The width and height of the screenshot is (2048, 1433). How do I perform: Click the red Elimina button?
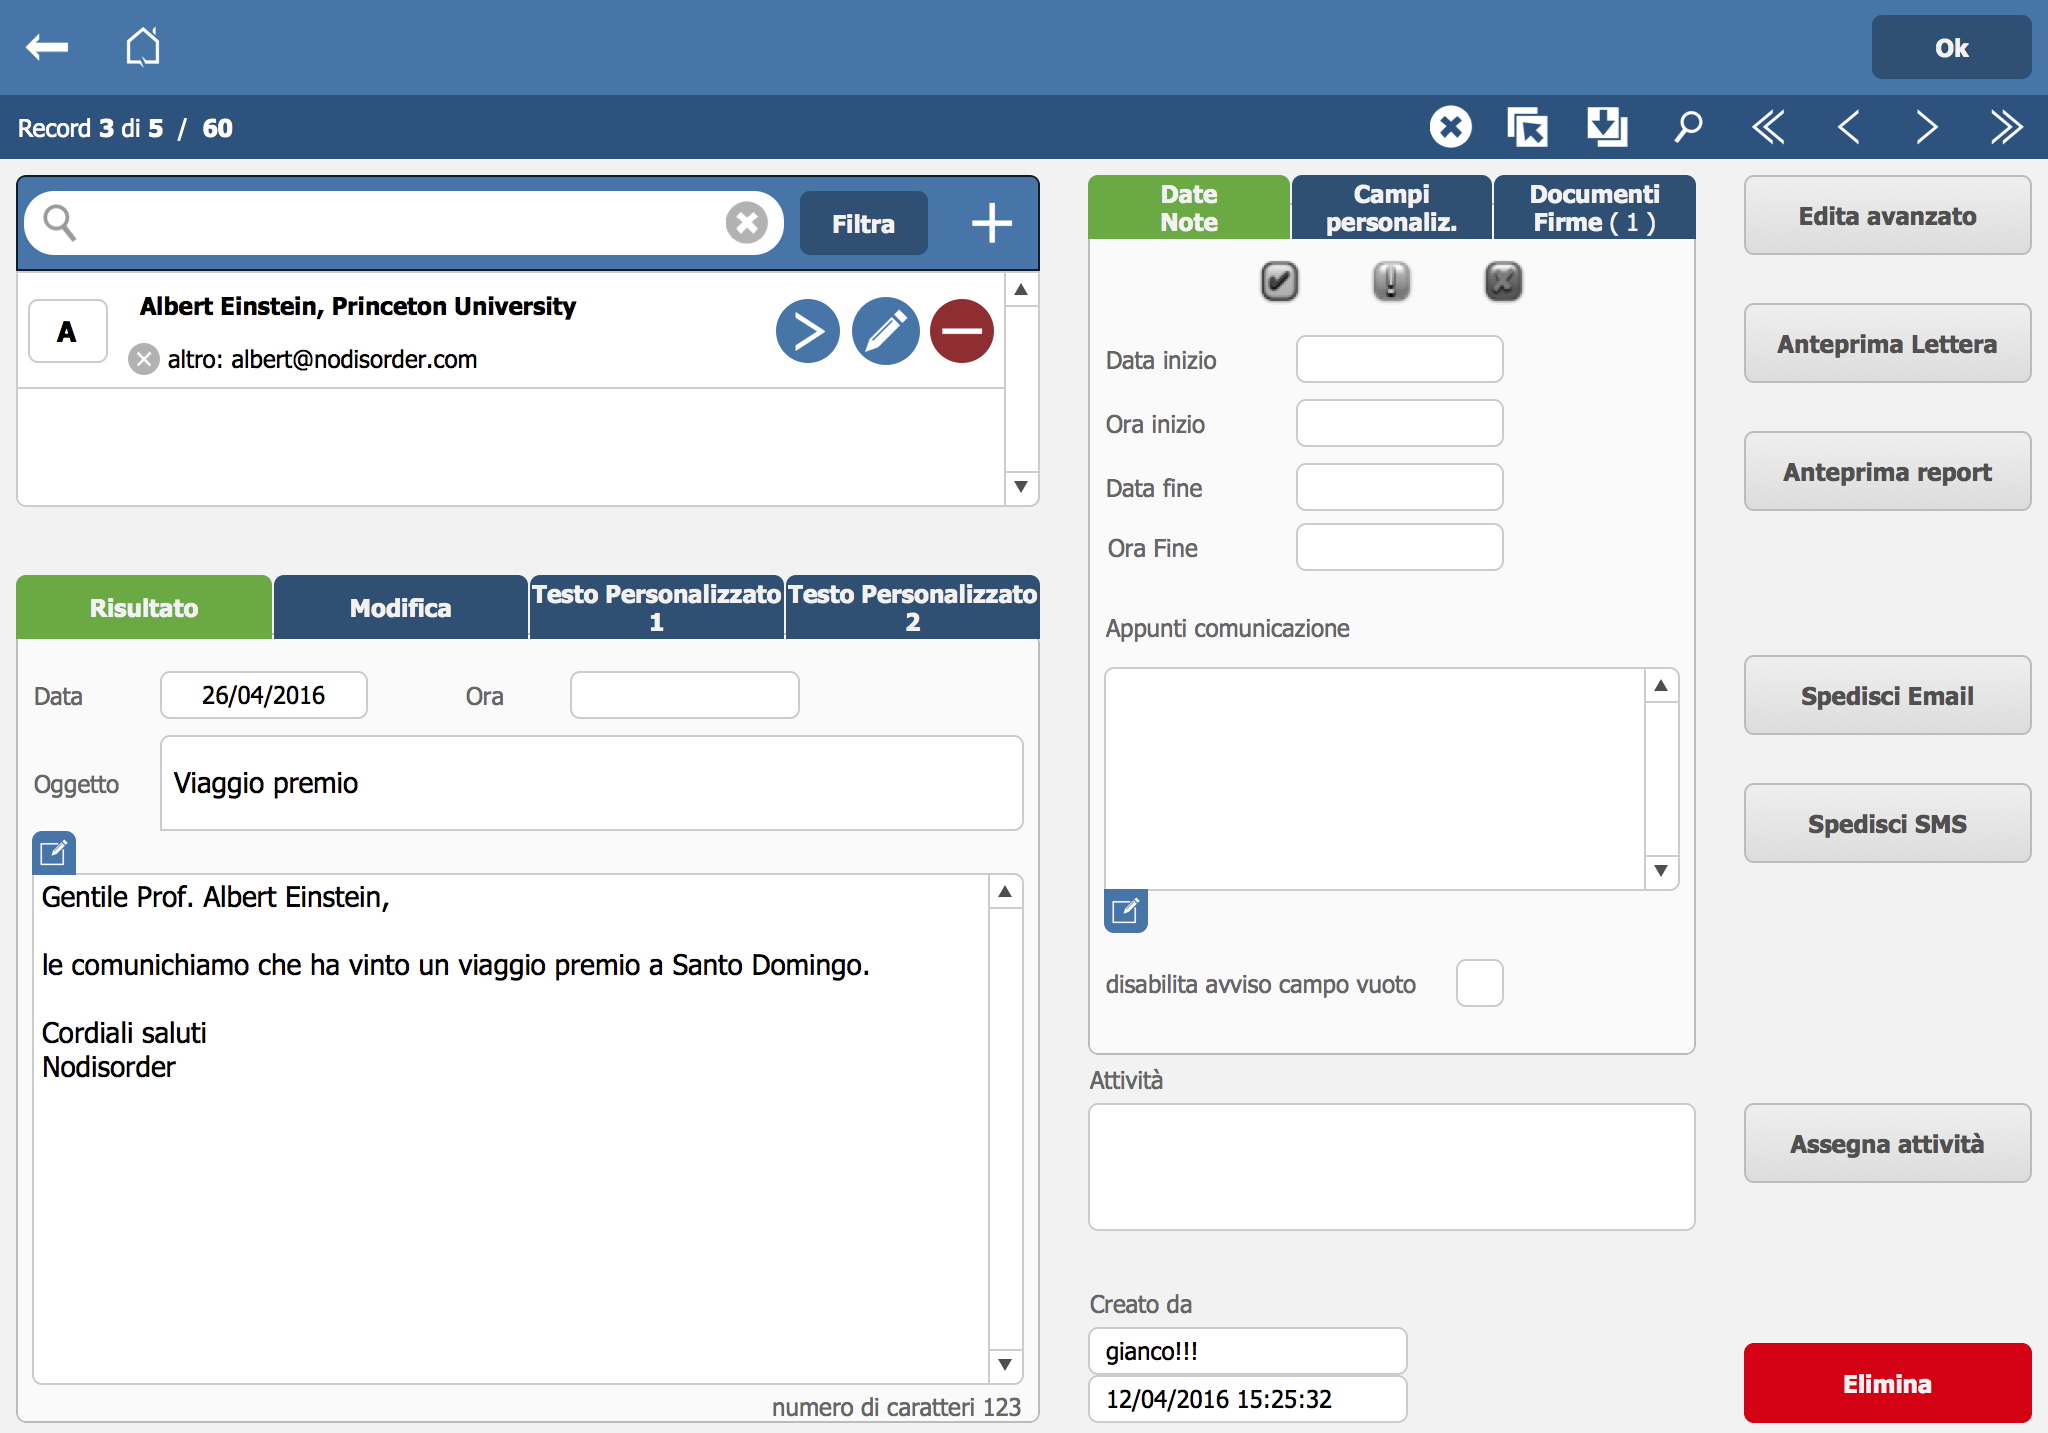click(x=1887, y=1383)
